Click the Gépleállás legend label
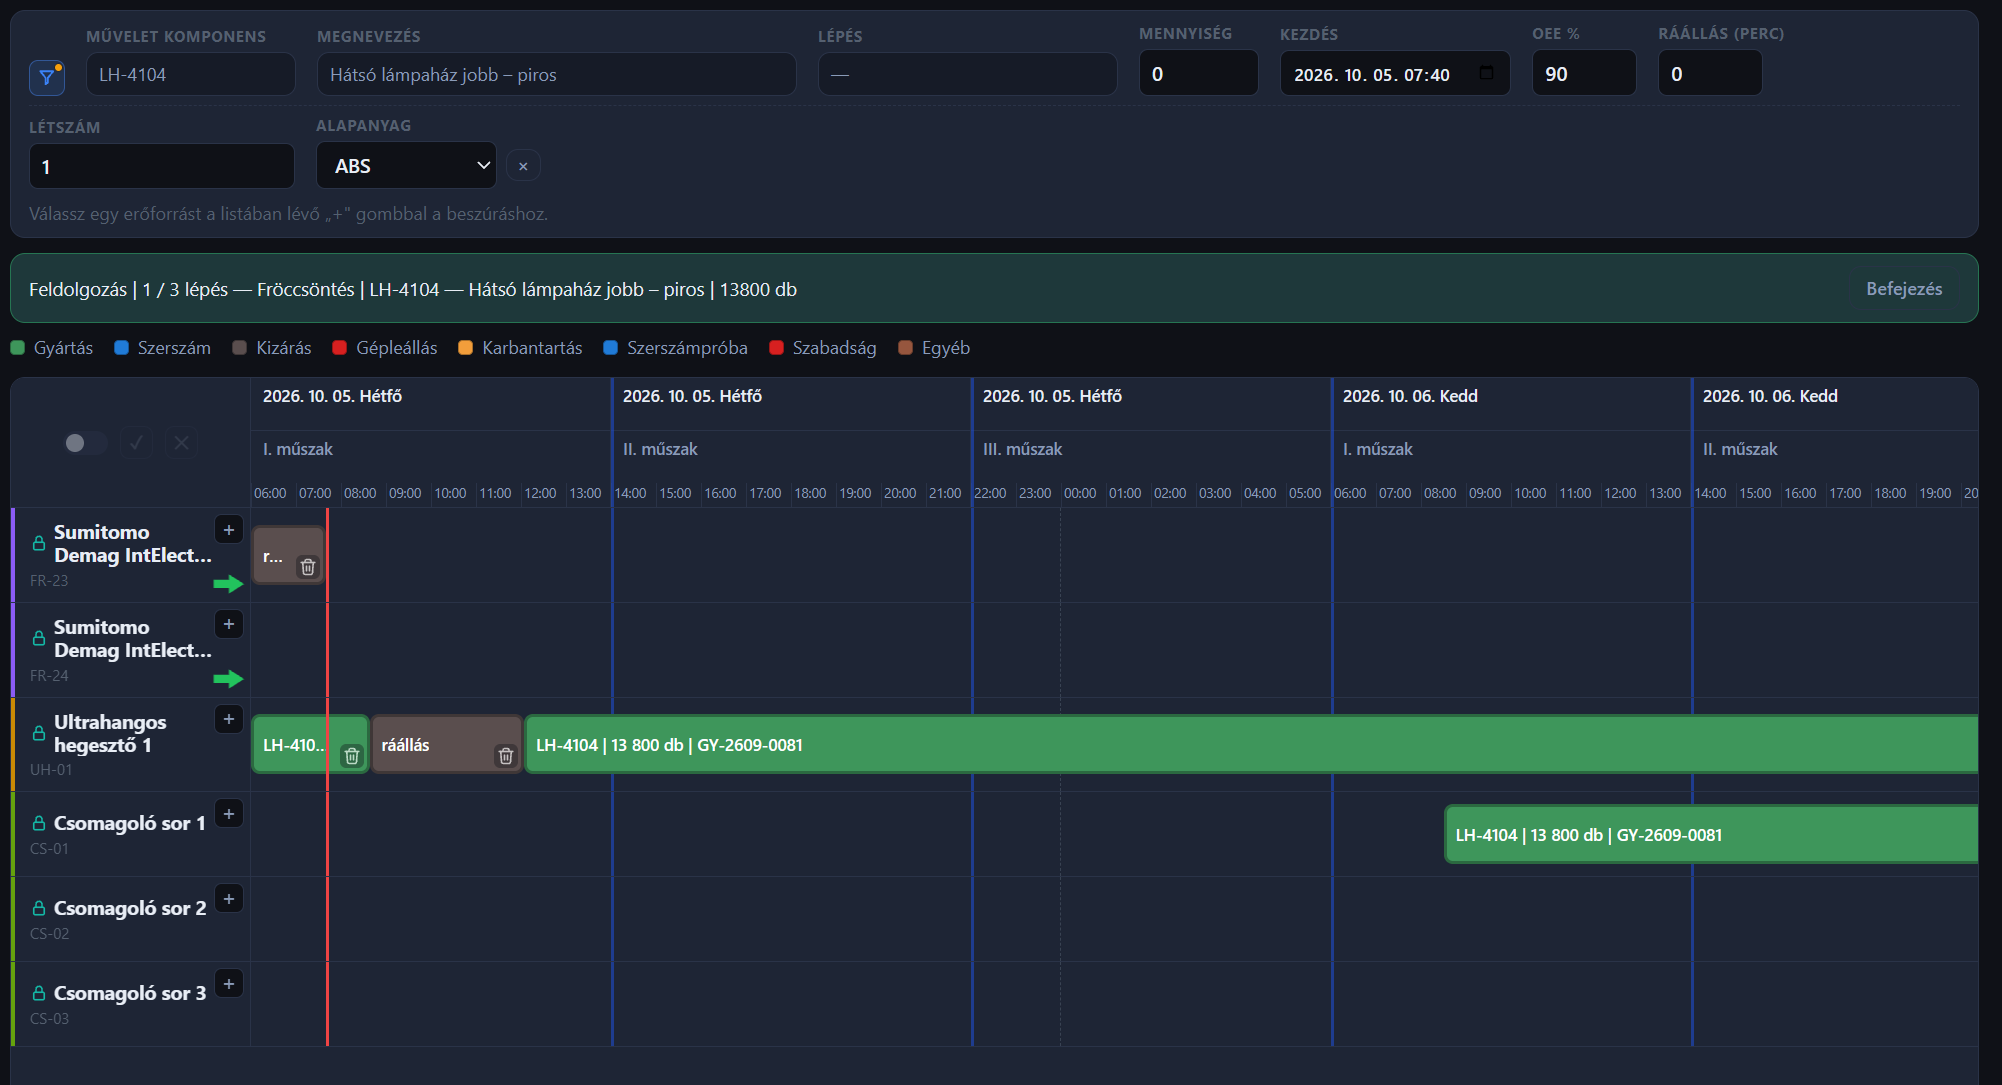 (397, 348)
